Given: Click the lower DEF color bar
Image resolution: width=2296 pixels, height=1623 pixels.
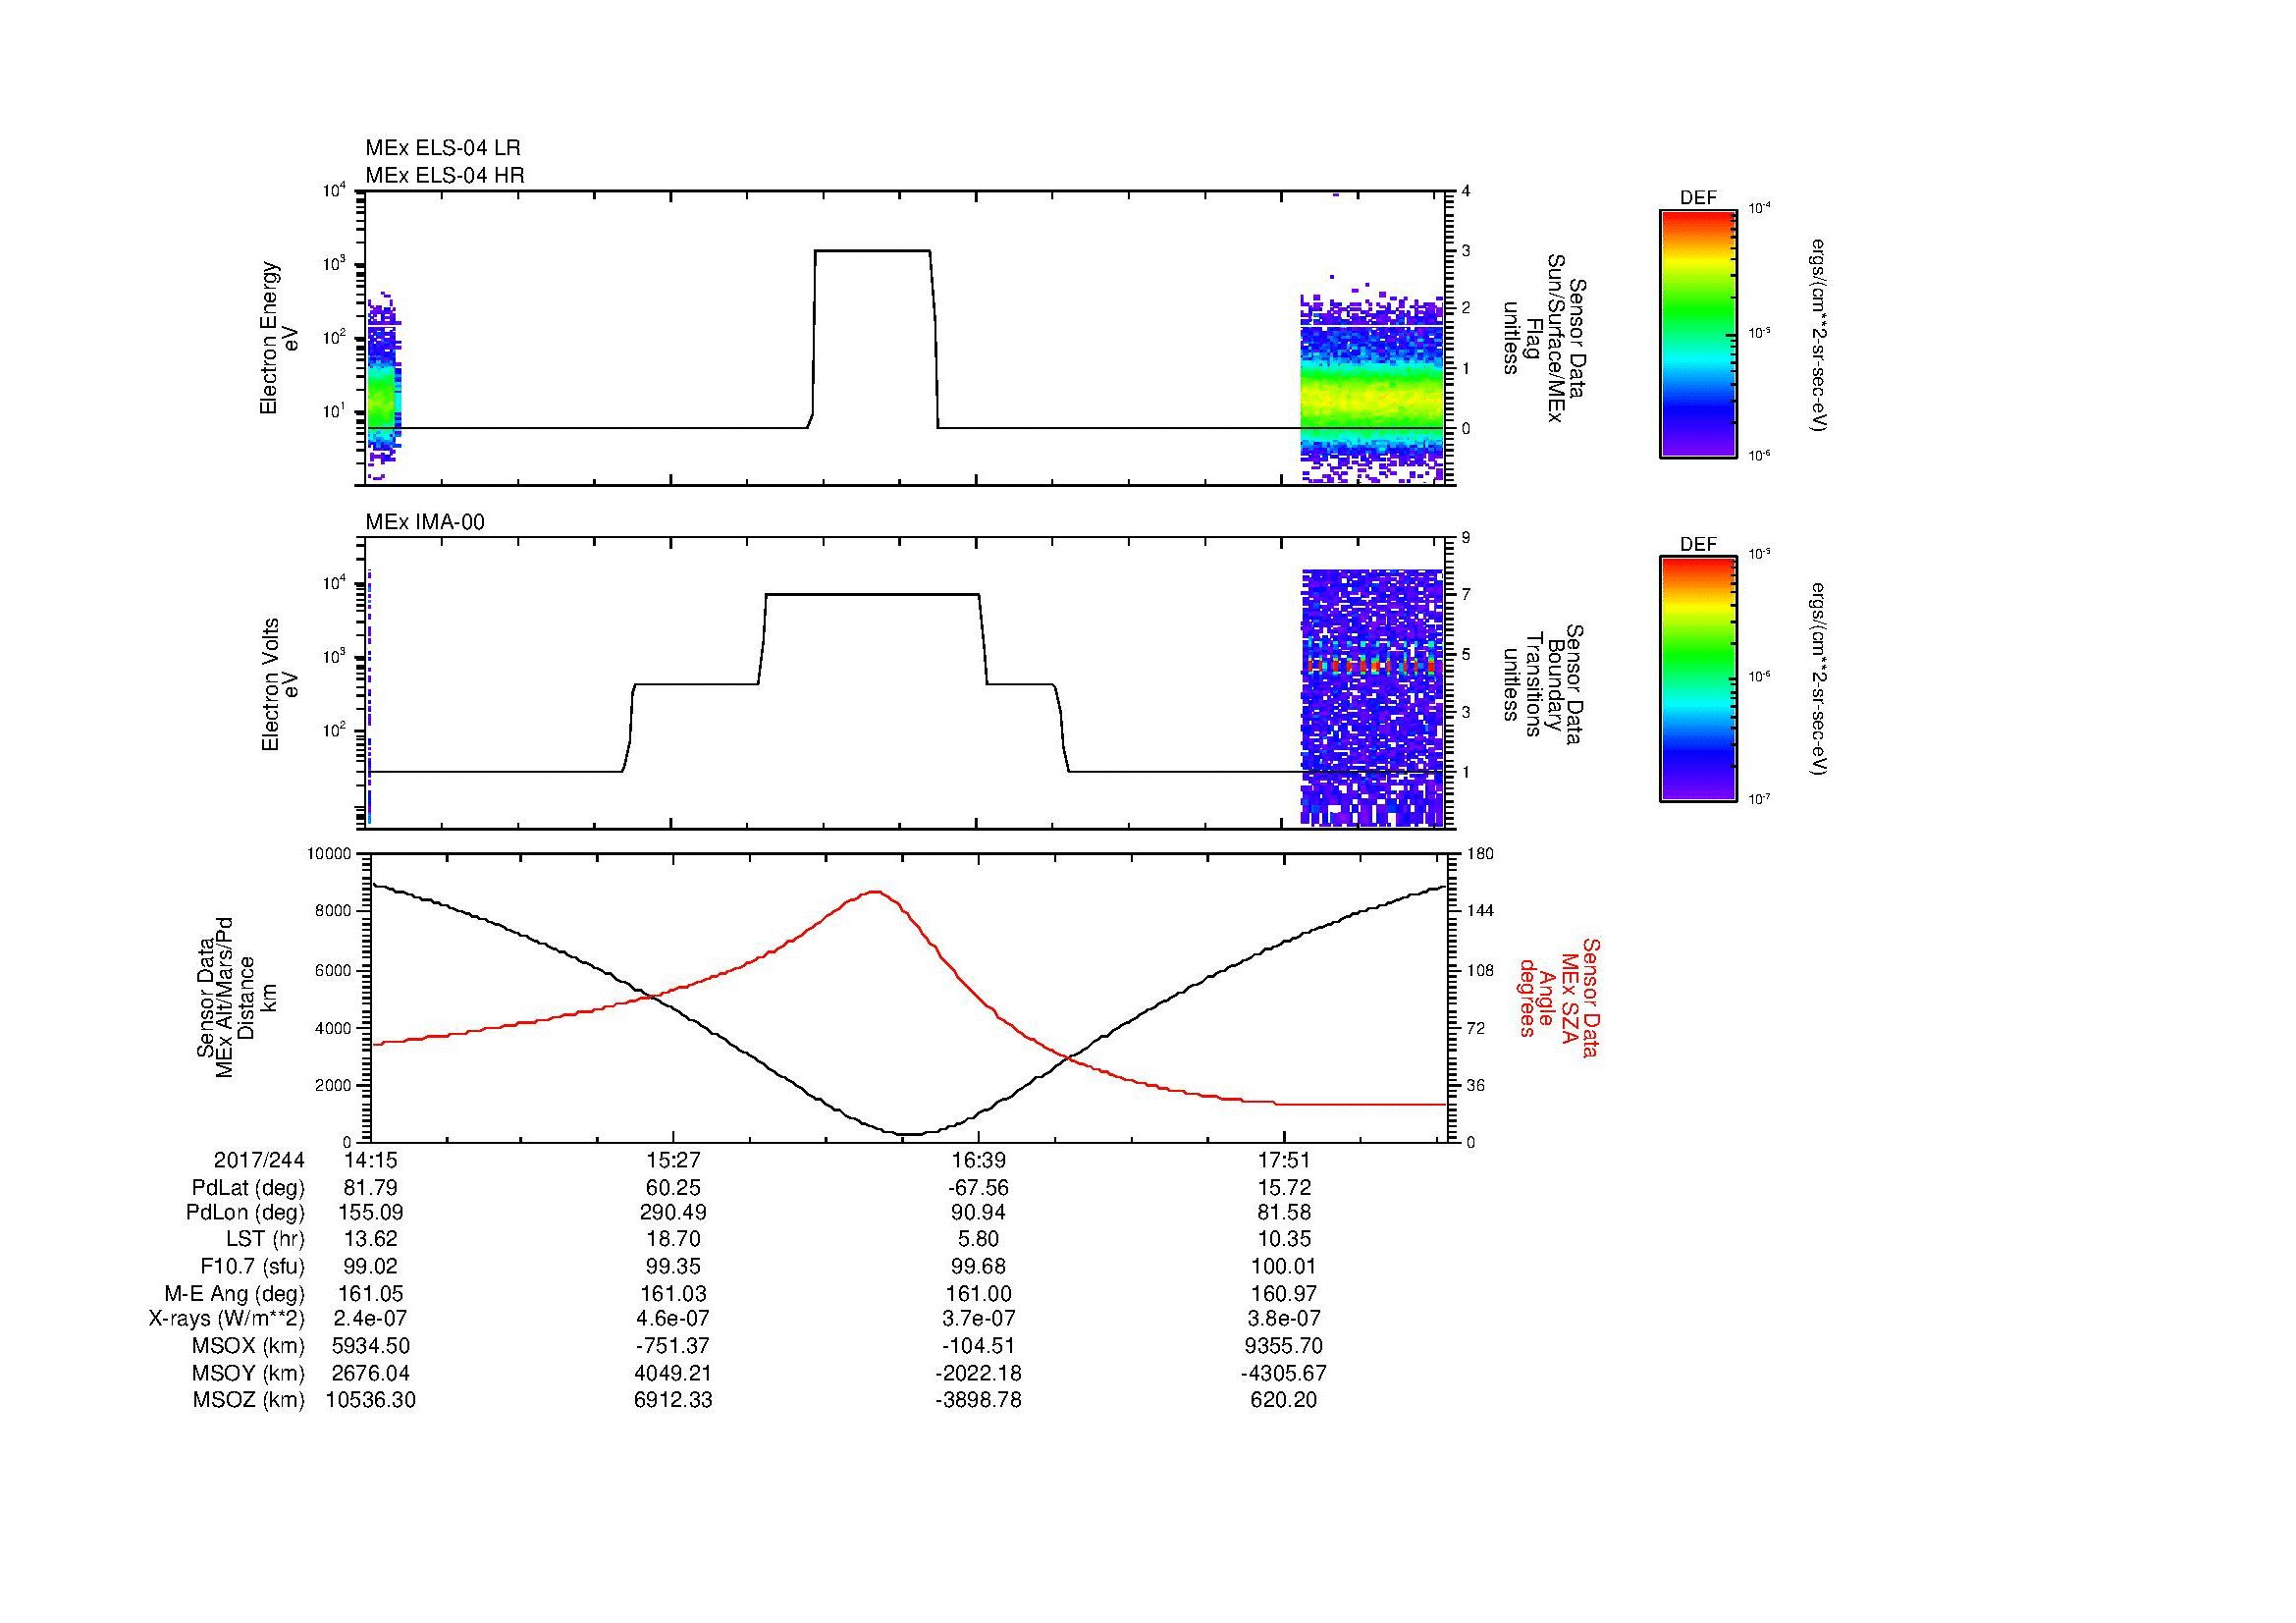Looking at the screenshot, I should 1697,680.
